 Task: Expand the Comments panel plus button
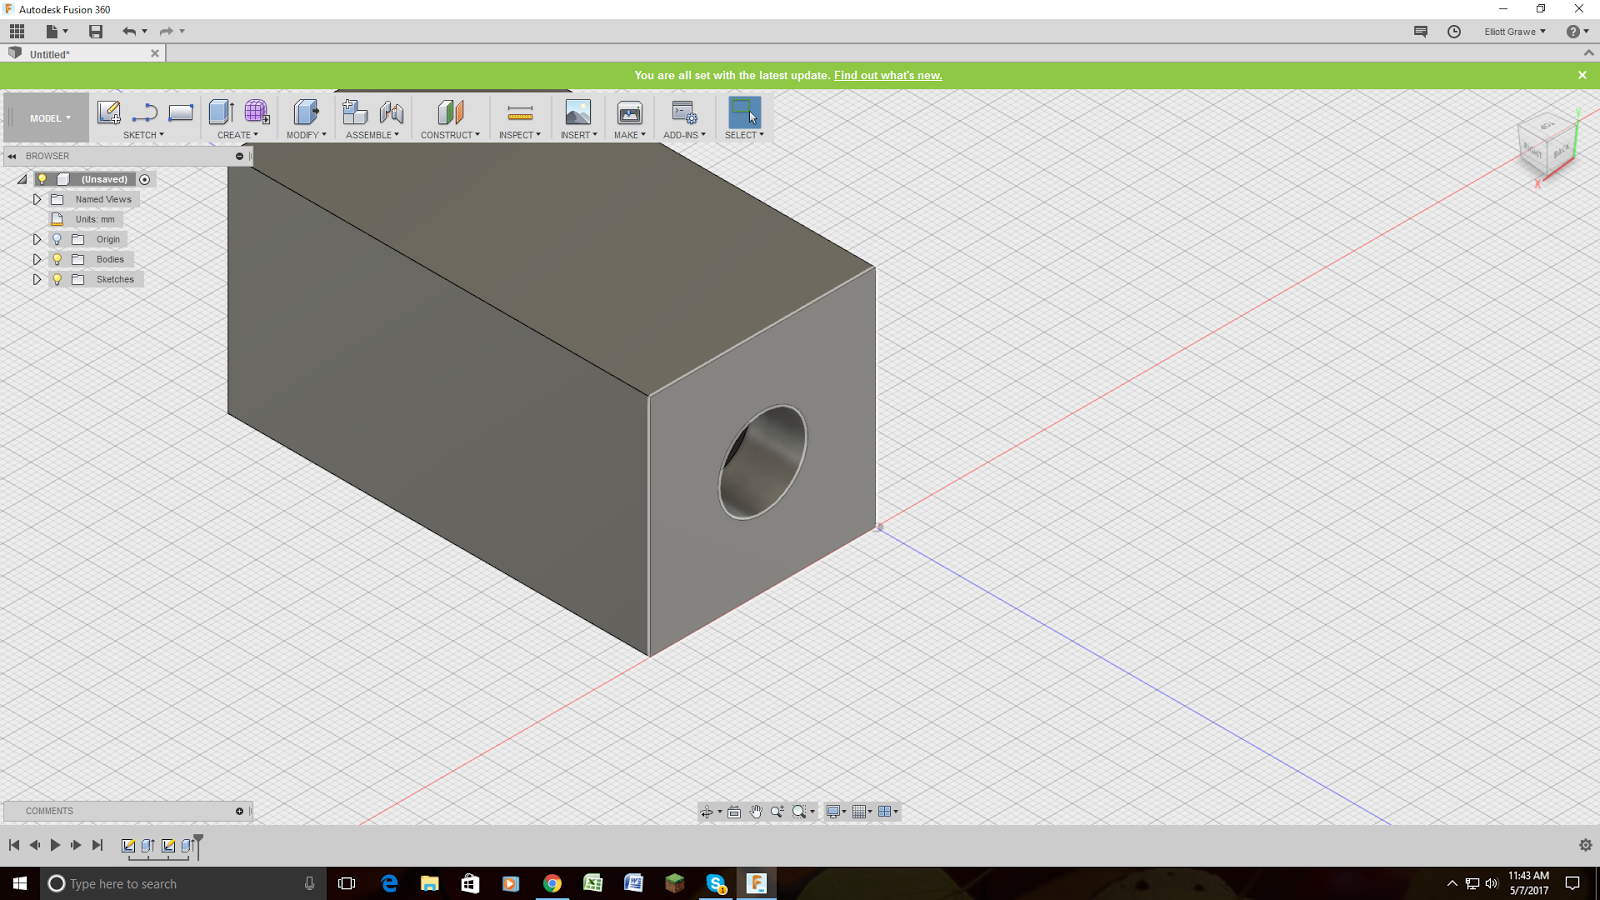[x=239, y=811]
